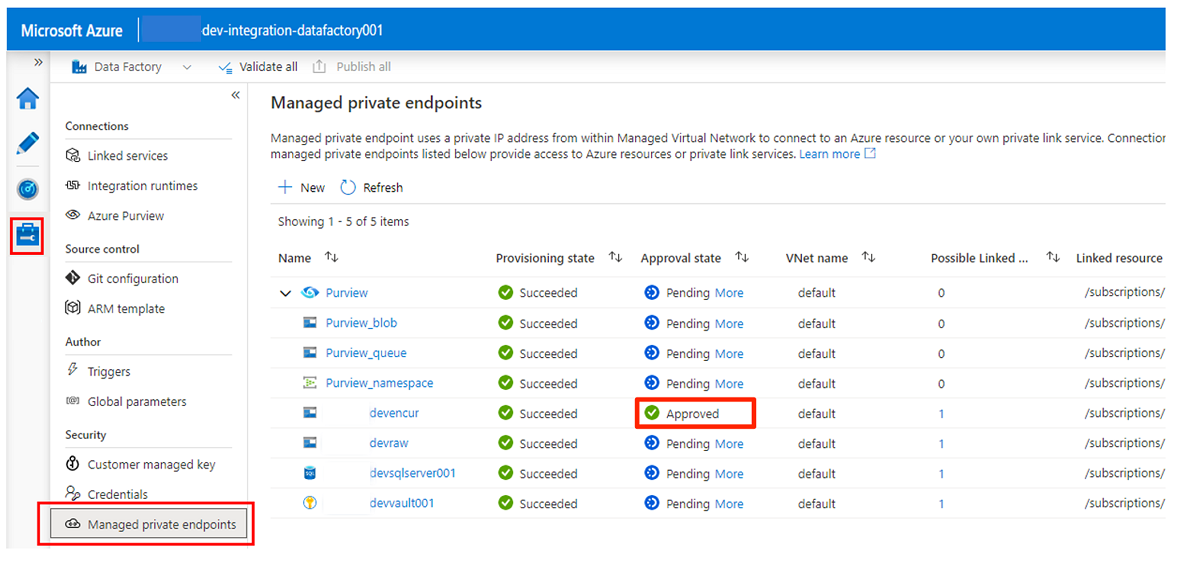Open the Monitor gauge icon
This screenshot has width=1200, height=581.
click(28, 189)
